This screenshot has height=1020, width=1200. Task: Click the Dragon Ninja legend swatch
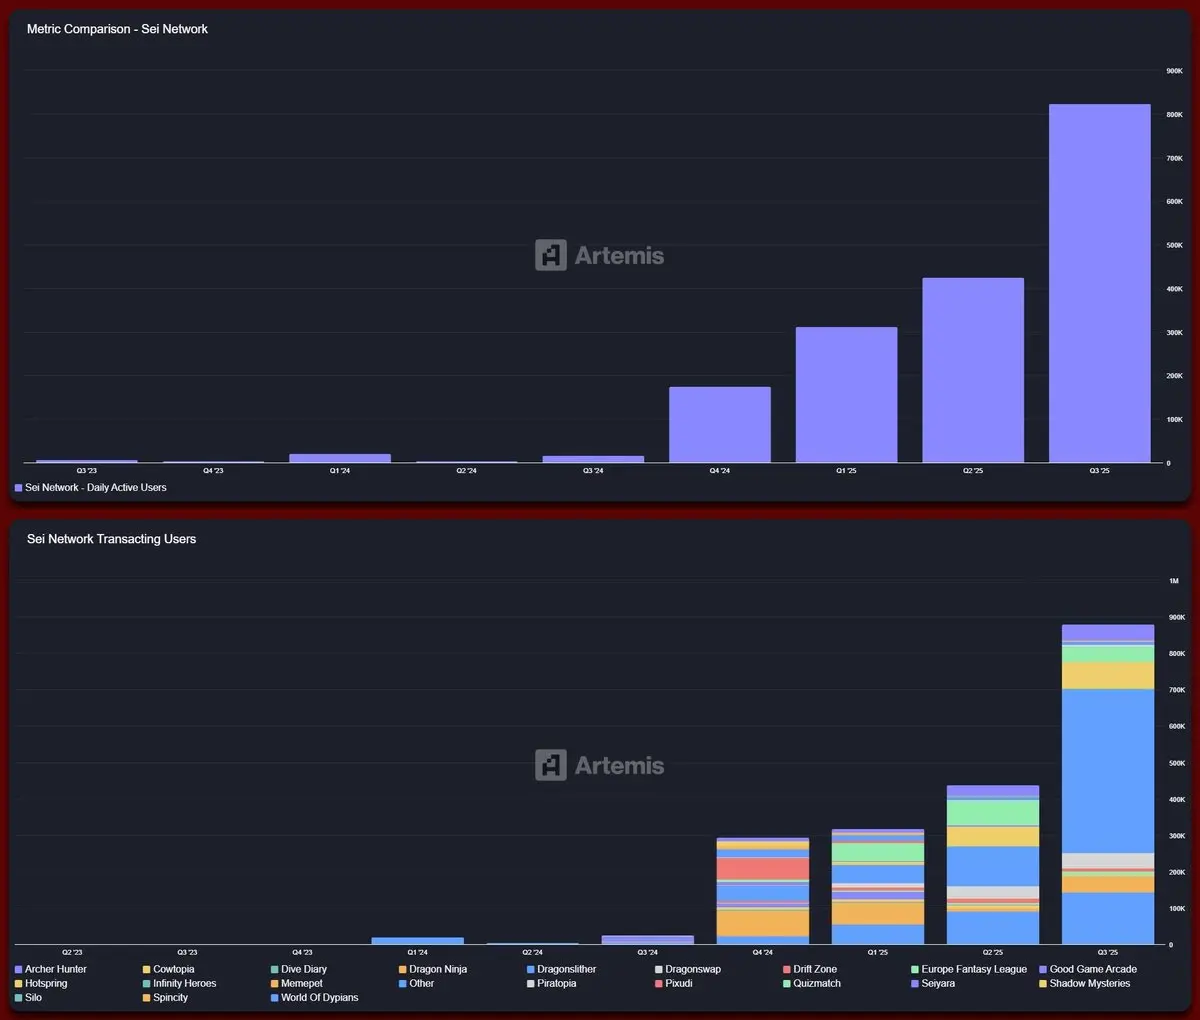pyautogui.click(x=403, y=969)
